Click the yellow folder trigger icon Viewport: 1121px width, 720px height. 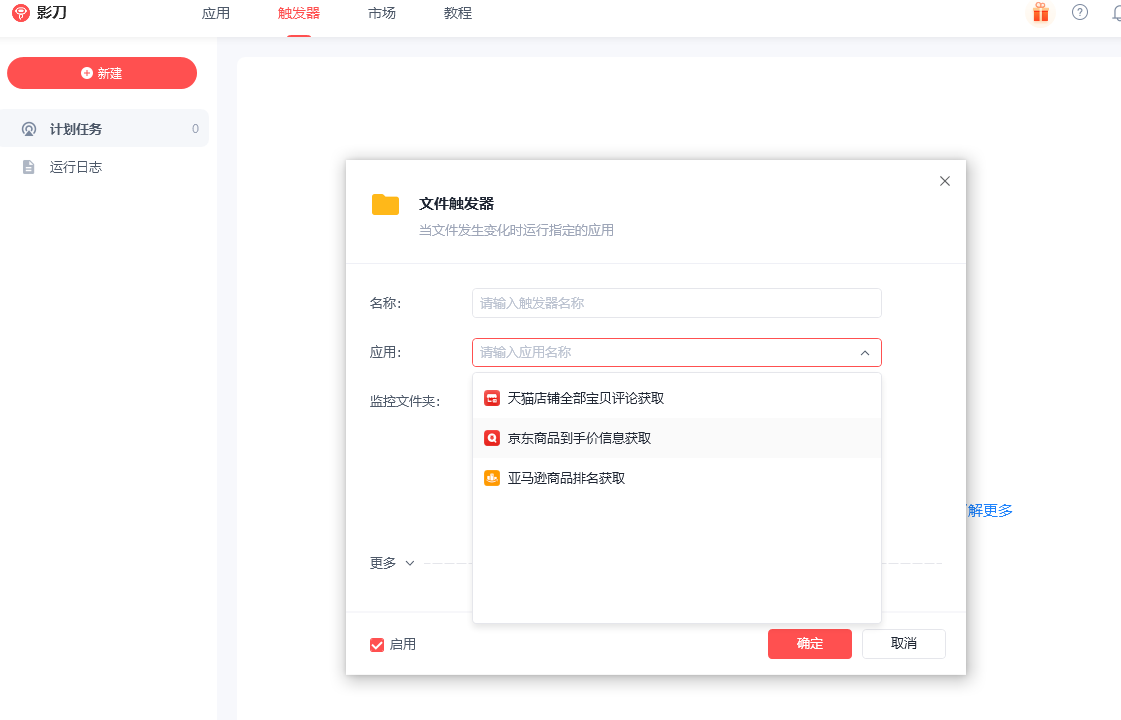click(385, 204)
